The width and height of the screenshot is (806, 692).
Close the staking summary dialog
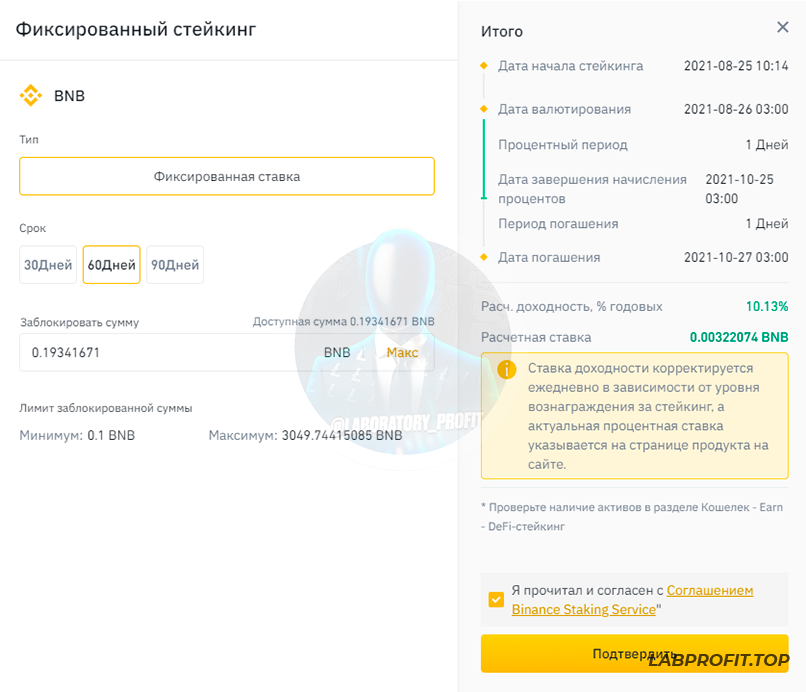click(x=782, y=28)
